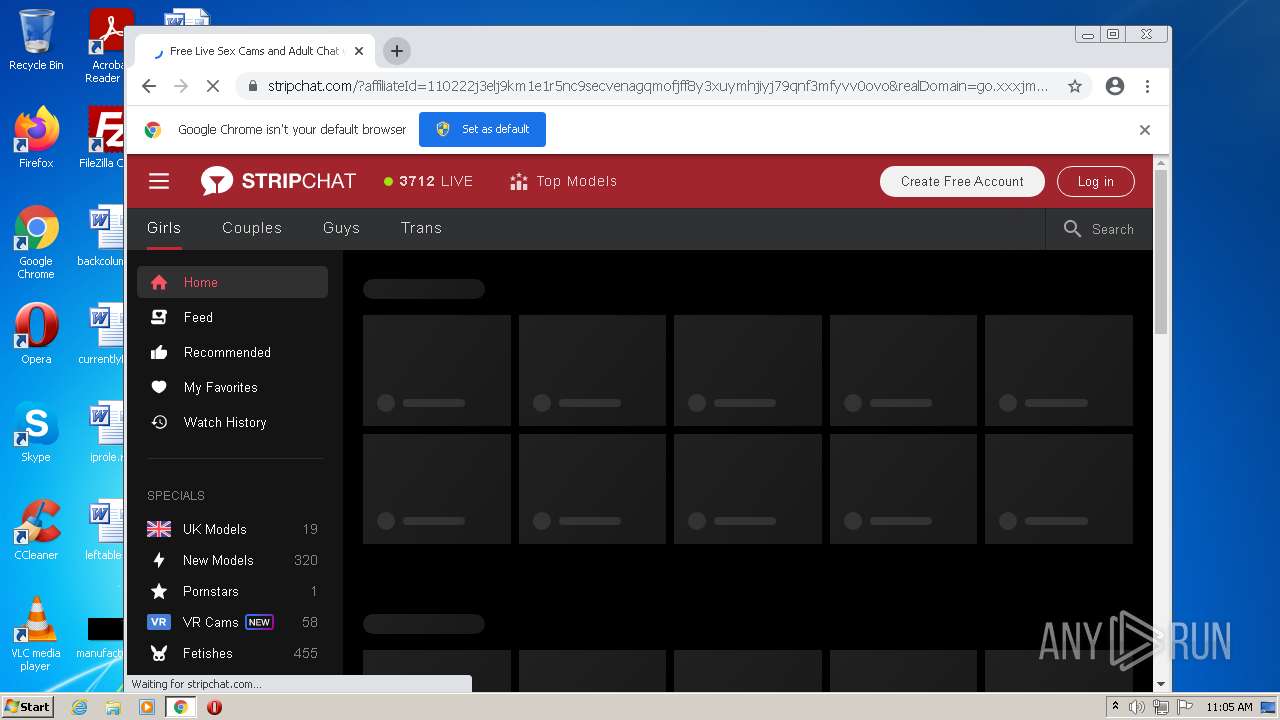Open Opera desktop shortcut
This screenshot has height=720, width=1280.
(x=36, y=333)
